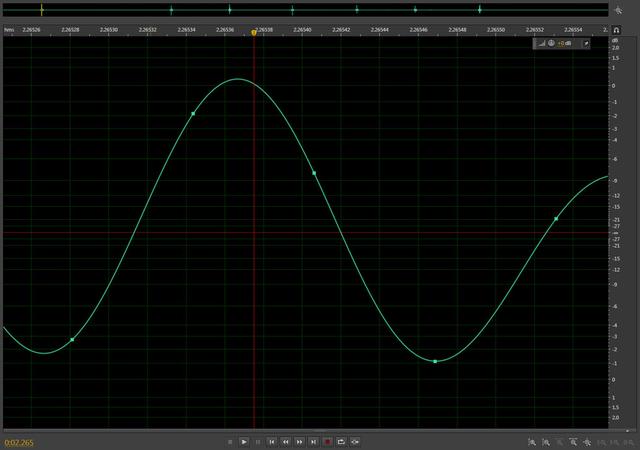Click Zoom Out Amplitude icon

(546, 441)
